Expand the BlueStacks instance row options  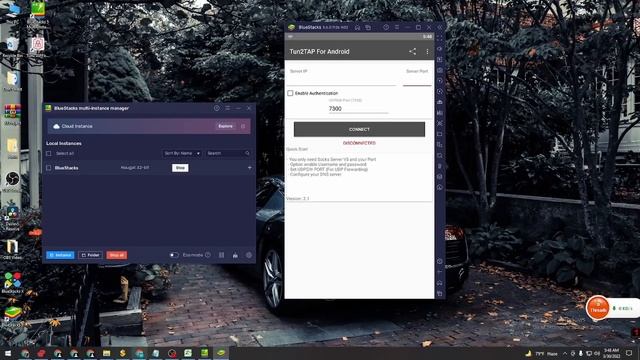[x=249, y=168]
